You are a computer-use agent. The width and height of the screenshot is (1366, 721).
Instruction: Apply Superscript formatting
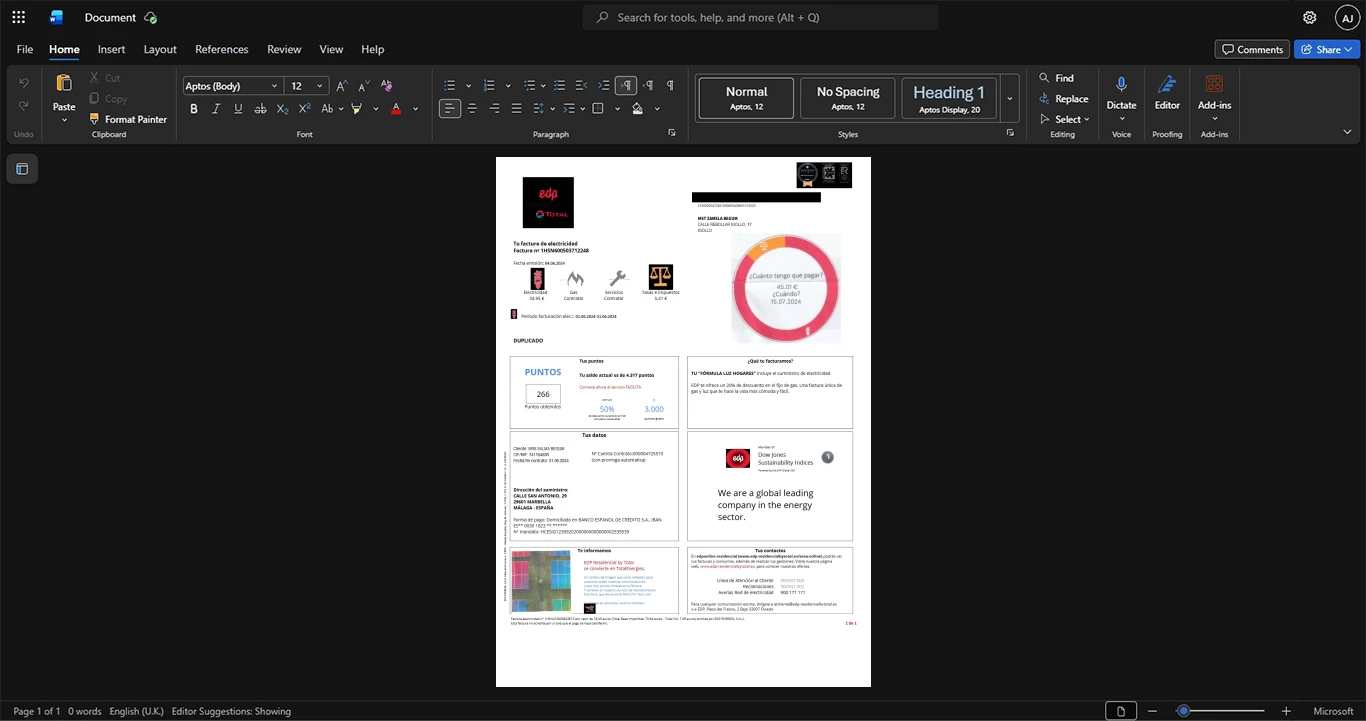(304, 109)
